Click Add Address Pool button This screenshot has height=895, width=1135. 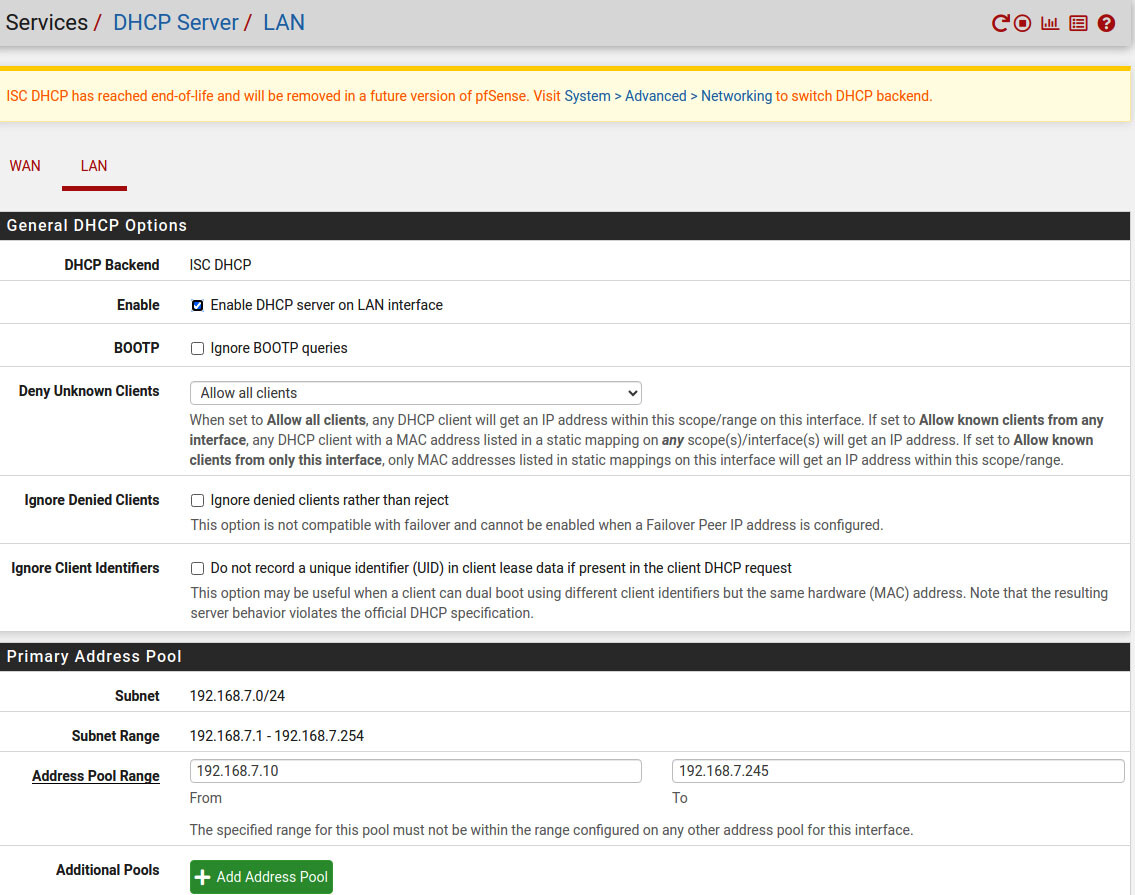pos(261,876)
